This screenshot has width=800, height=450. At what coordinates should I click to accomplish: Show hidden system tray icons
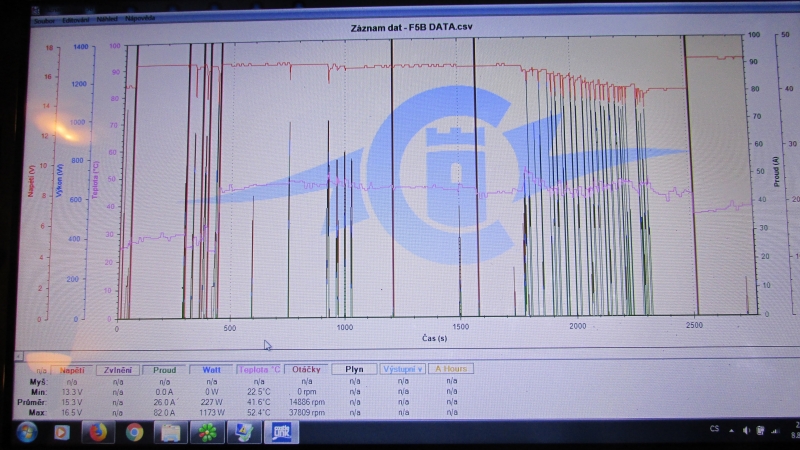(733, 430)
